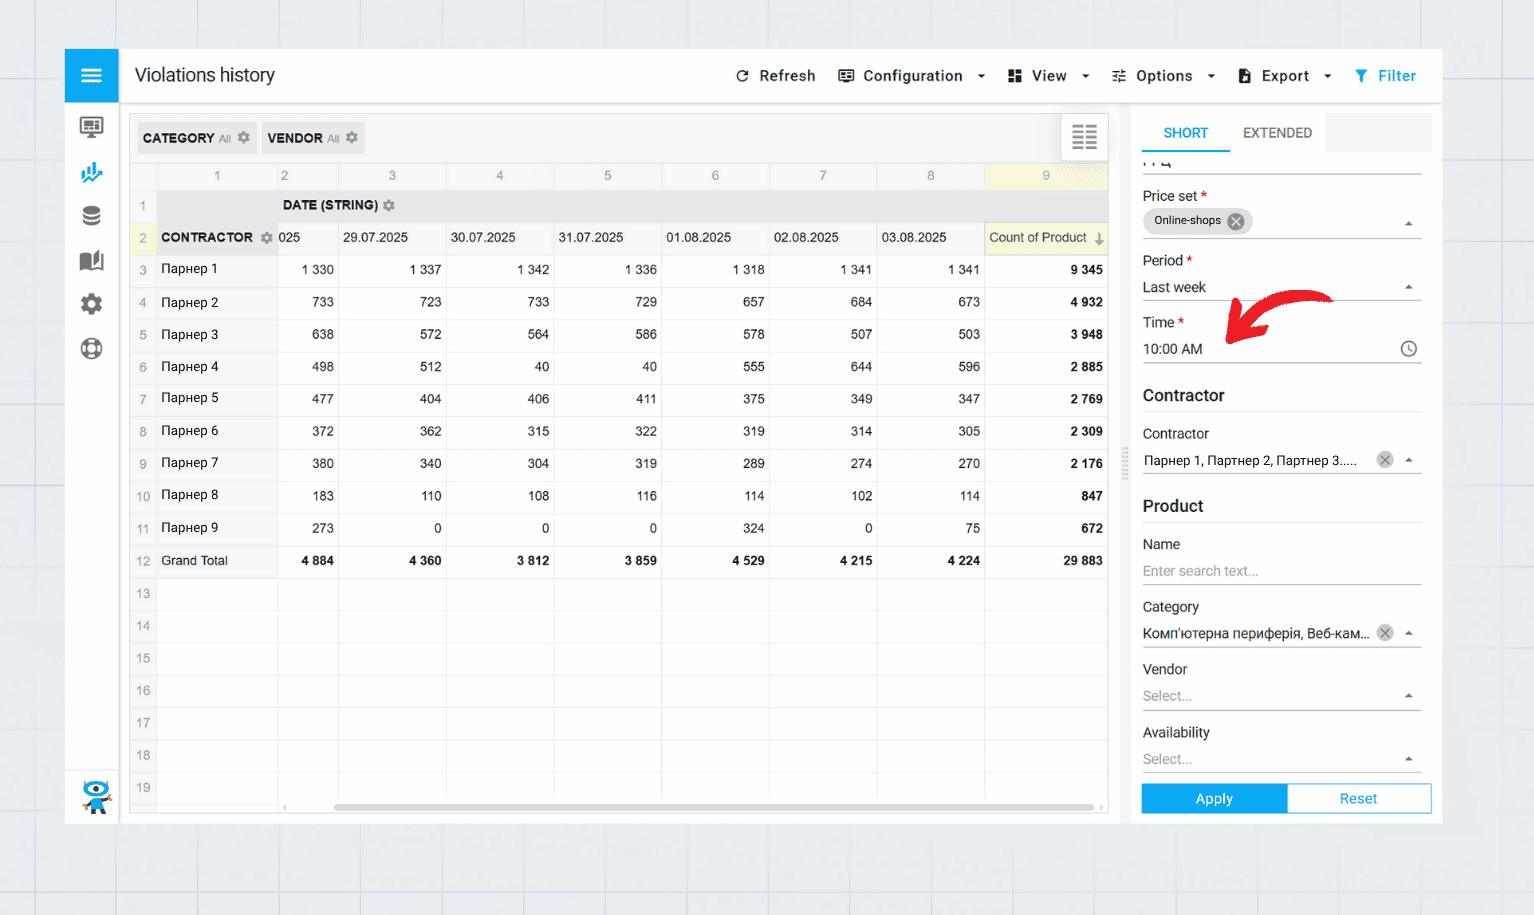
Task: Click the table layout icon above the grid
Action: pos(1084,137)
